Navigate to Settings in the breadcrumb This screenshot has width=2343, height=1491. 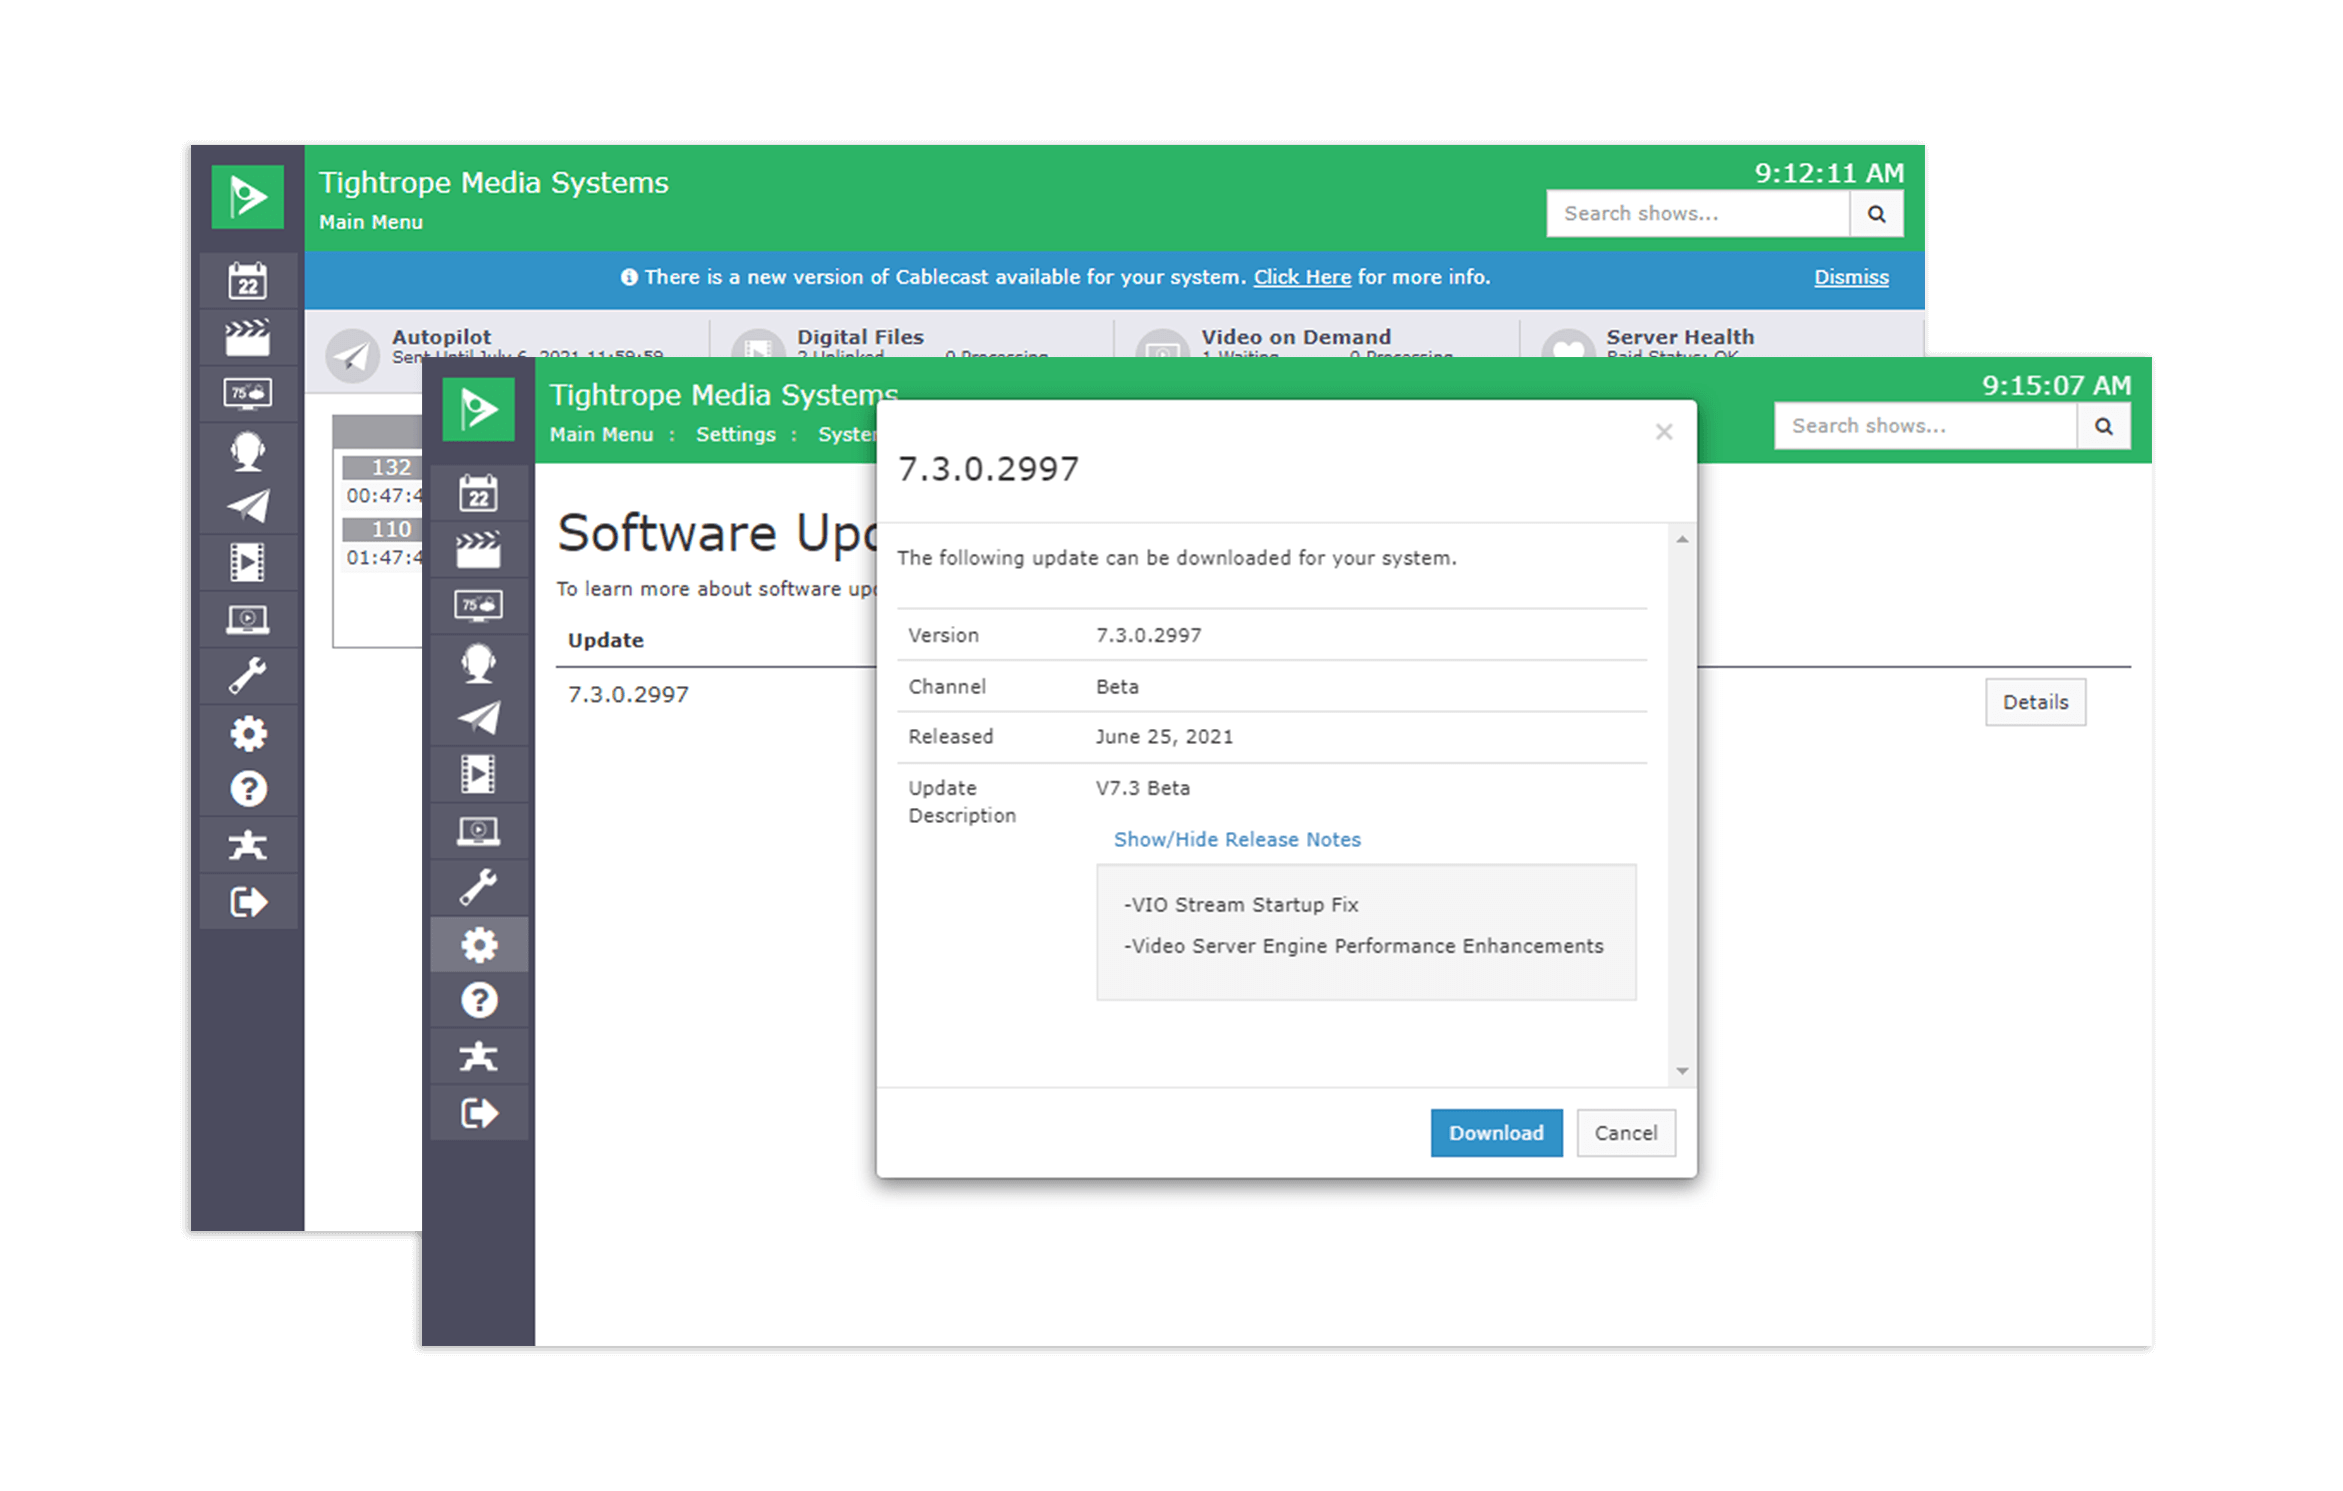click(x=736, y=434)
